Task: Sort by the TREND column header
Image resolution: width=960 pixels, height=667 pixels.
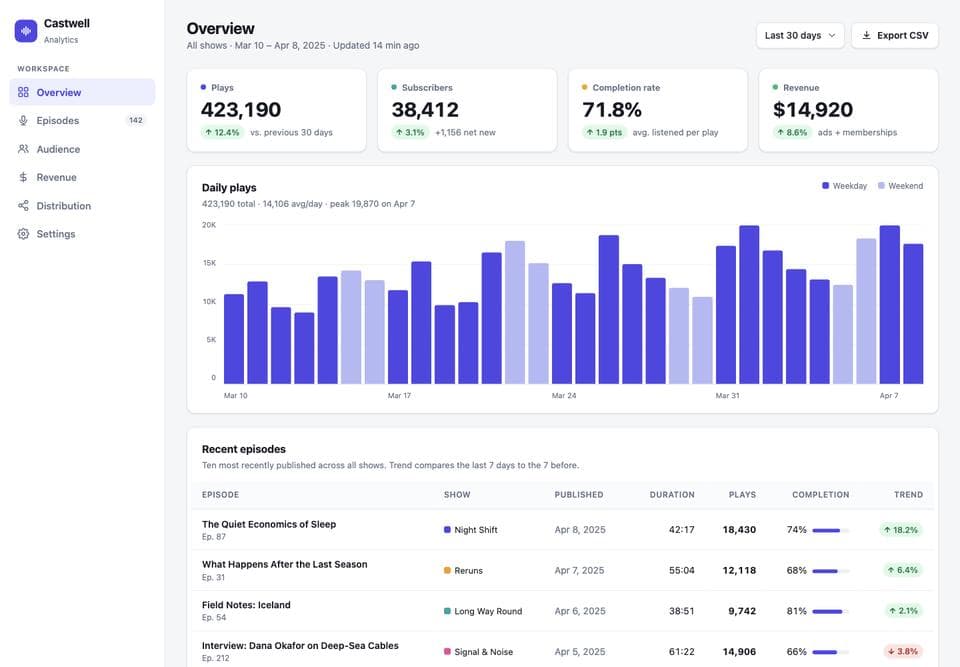Action: [x=908, y=494]
